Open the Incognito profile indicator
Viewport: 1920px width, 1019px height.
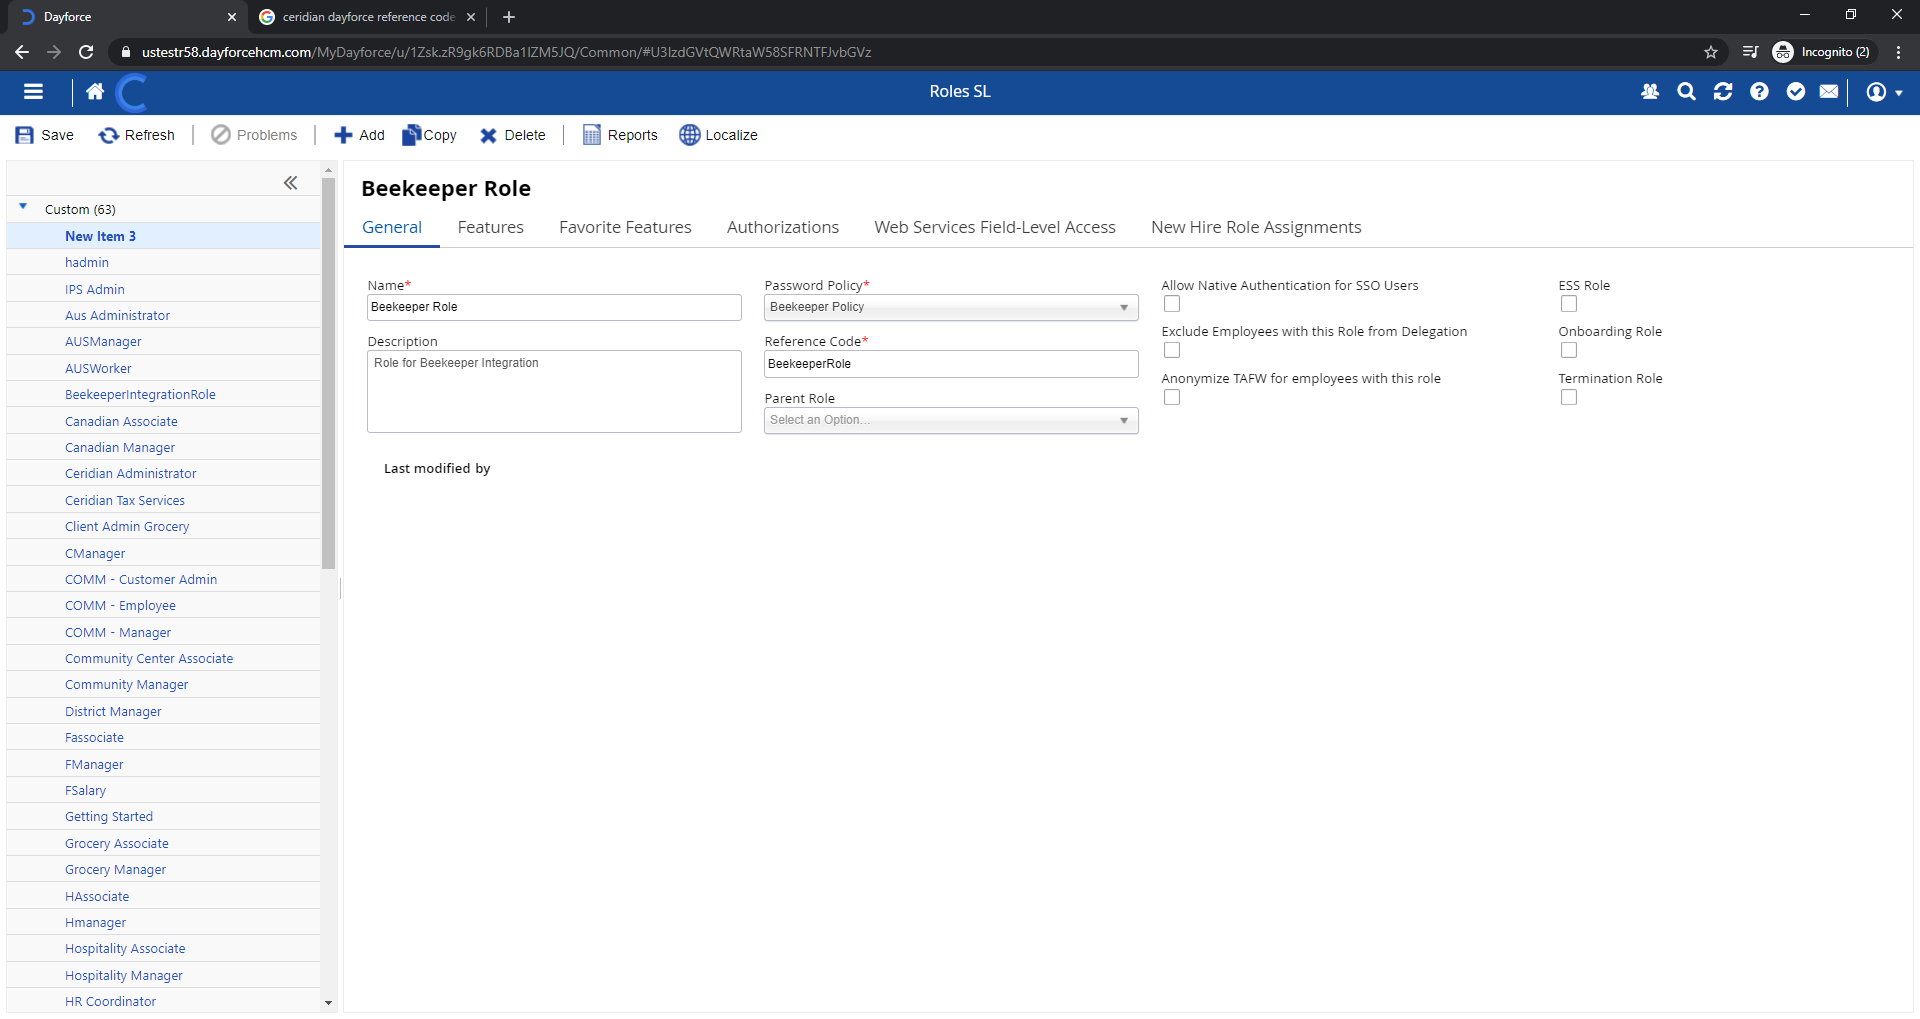click(1822, 52)
